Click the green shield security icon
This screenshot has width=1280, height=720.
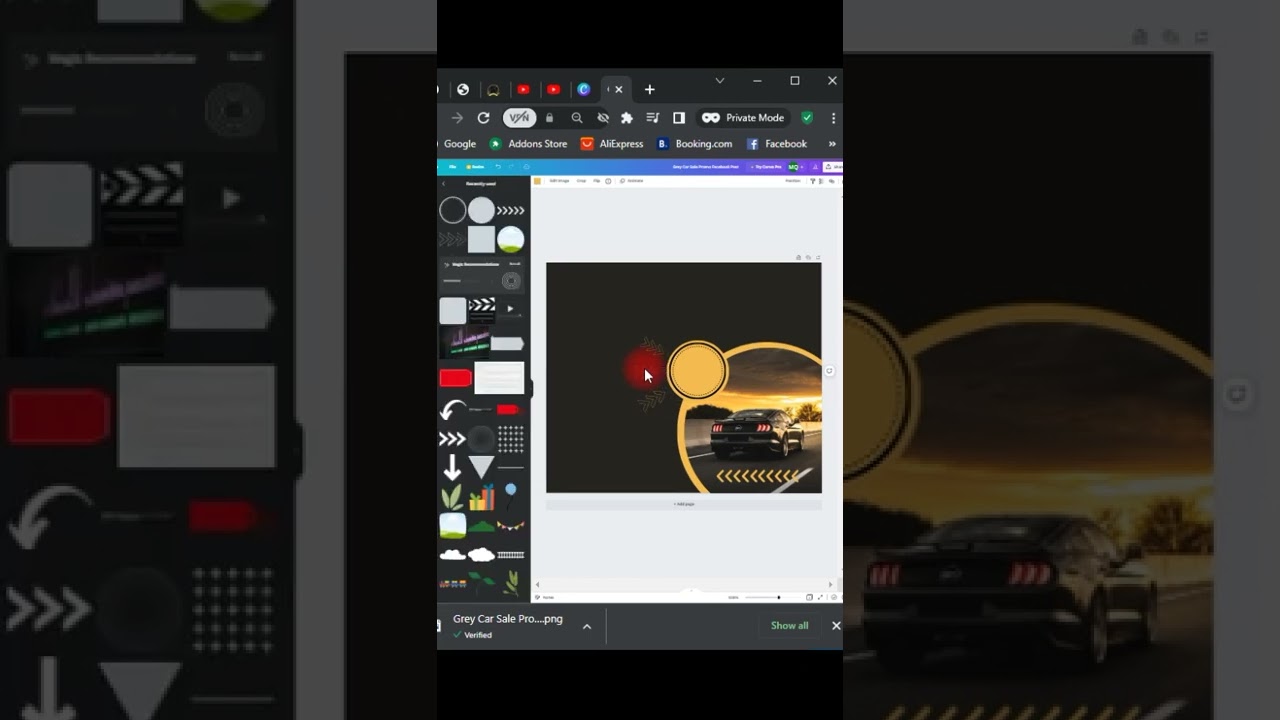click(807, 118)
